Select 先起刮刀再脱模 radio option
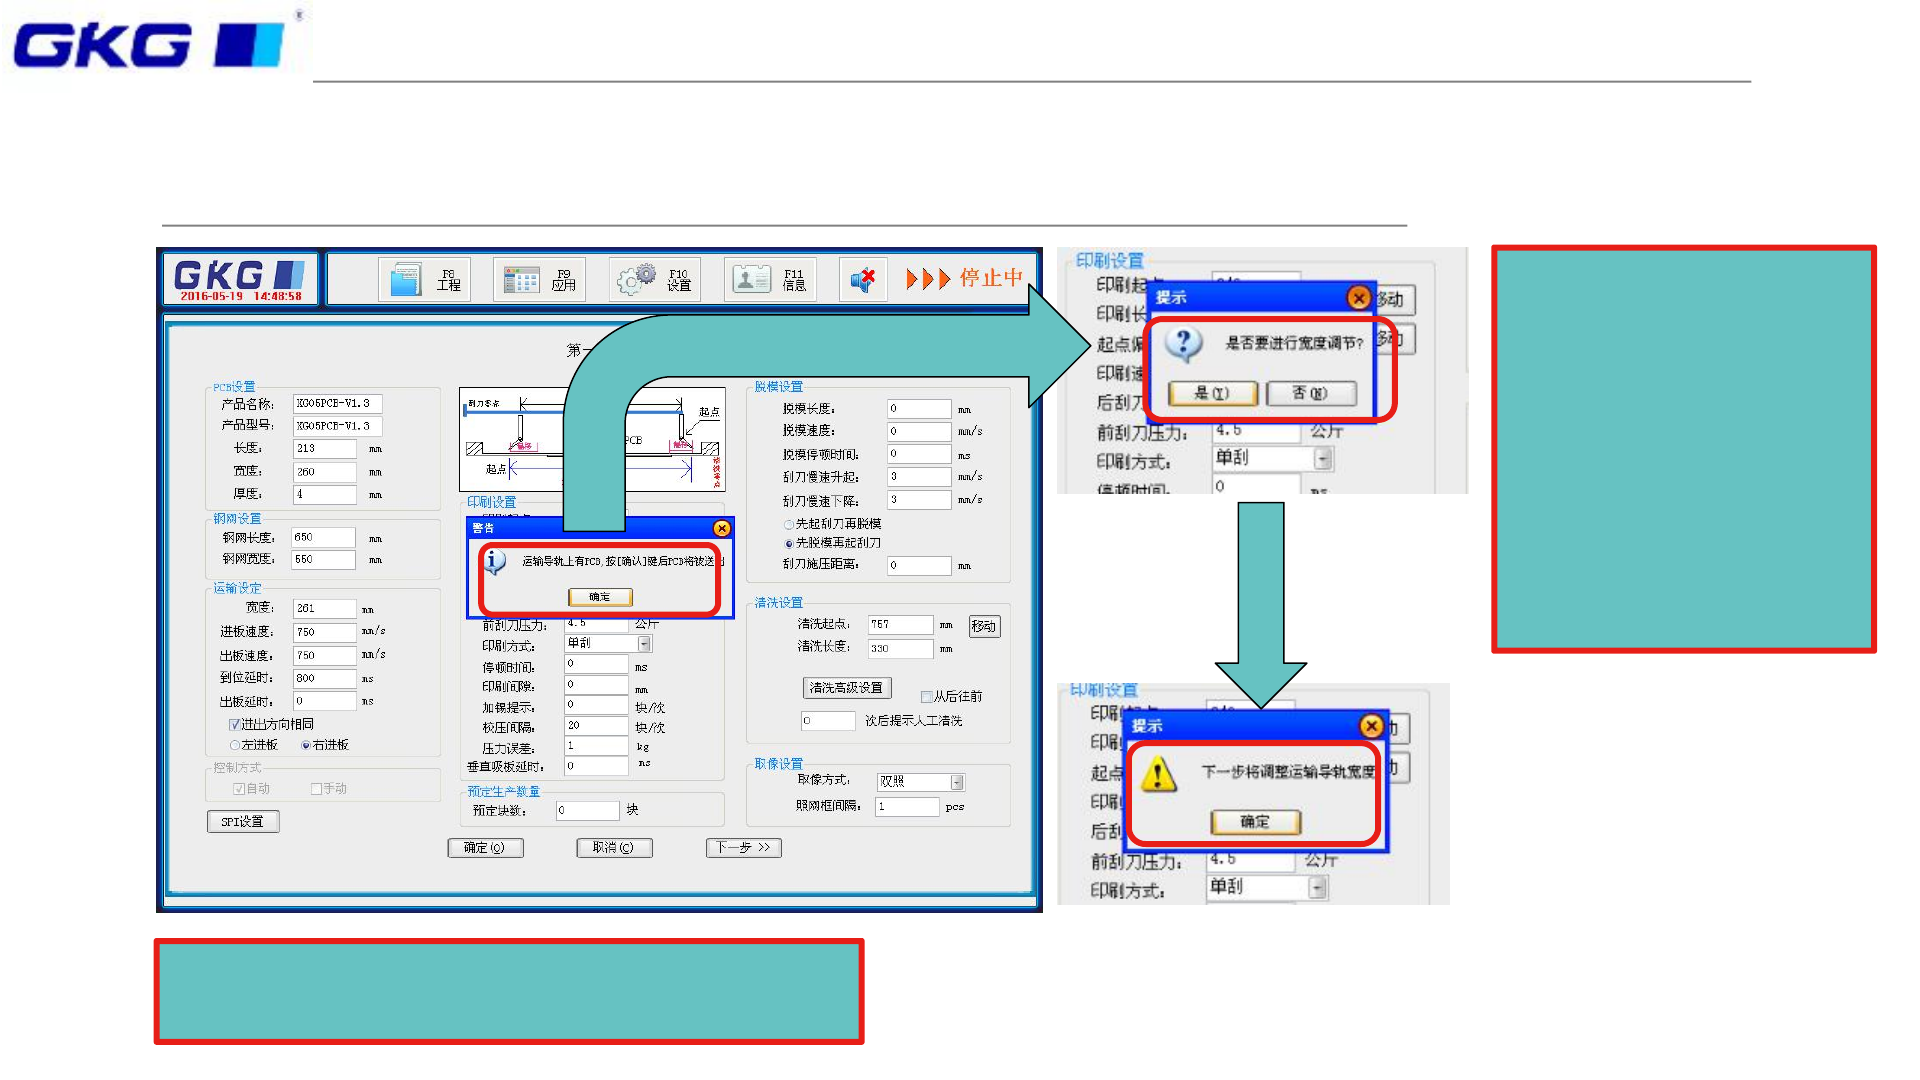The width and height of the screenshot is (1920, 1080). coord(789,524)
